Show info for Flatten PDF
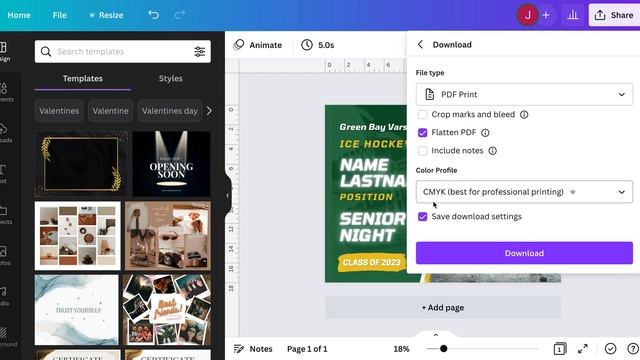This screenshot has height=360, width=640. (485, 133)
